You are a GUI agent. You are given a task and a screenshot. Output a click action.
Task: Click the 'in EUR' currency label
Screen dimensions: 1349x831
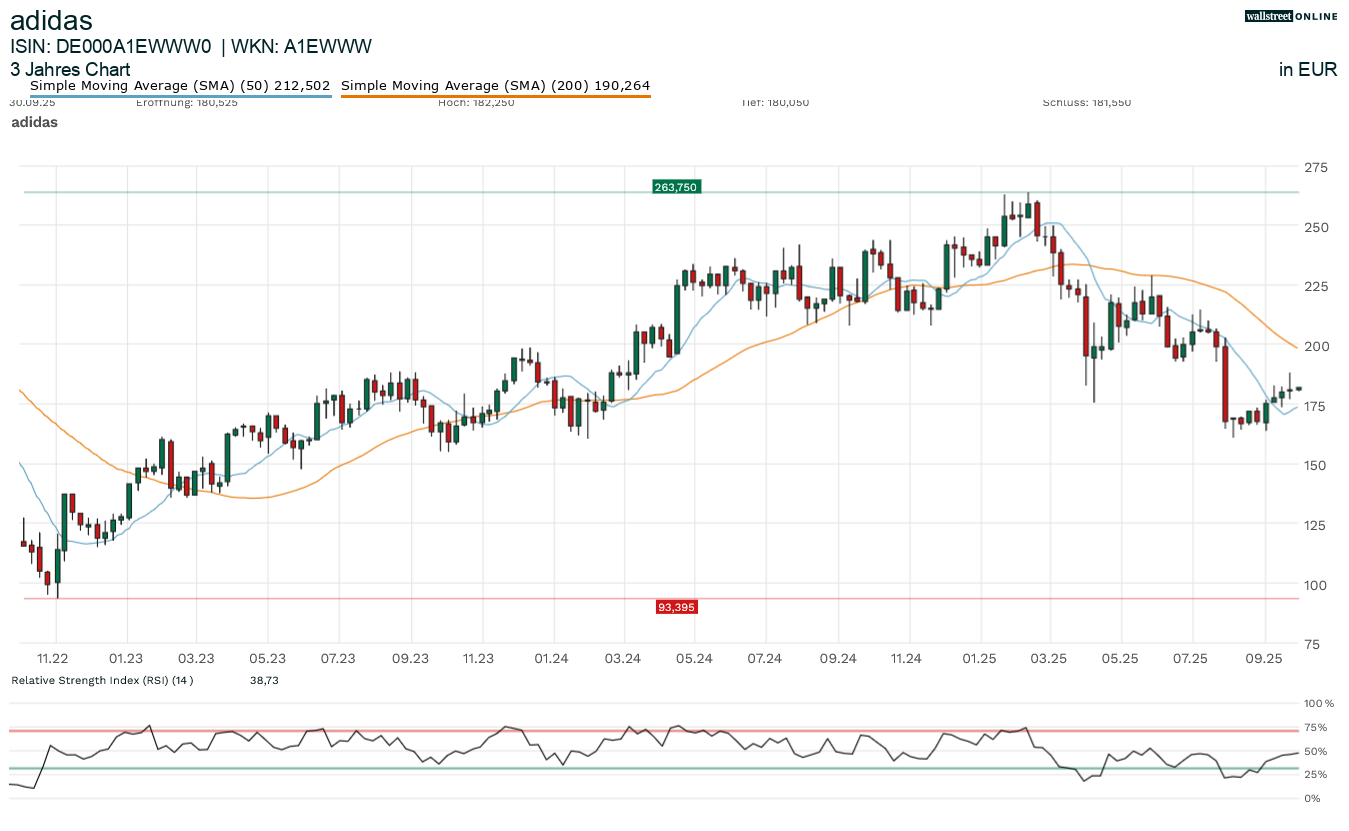1308,70
